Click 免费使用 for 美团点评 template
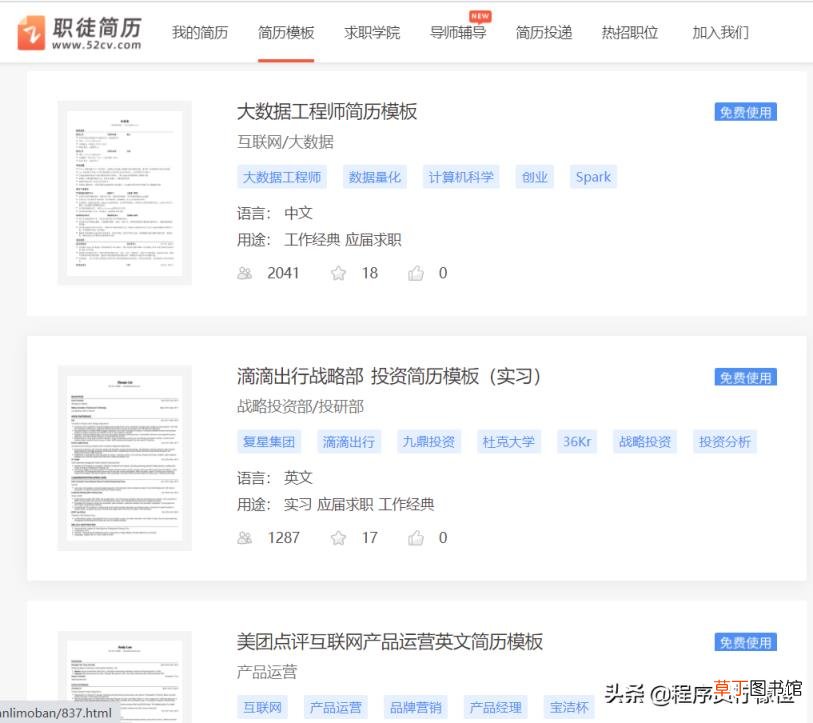Viewport: 813px width, 723px height. point(746,643)
